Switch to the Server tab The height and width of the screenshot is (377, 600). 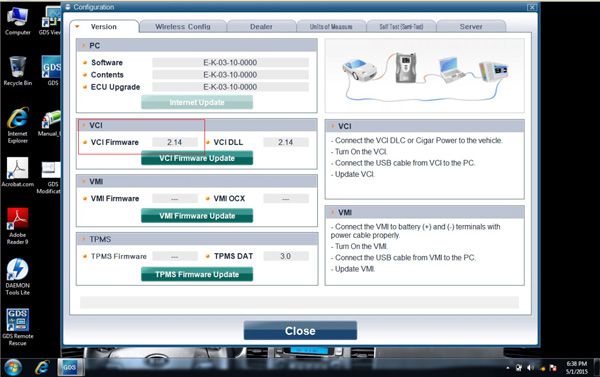pos(471,27)
